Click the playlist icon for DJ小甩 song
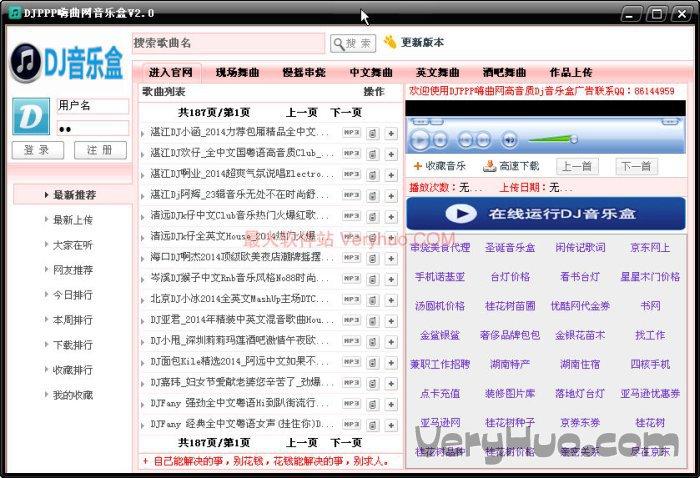Image resolution: width=700 pixels, height=478 pixels. (373, 342)
